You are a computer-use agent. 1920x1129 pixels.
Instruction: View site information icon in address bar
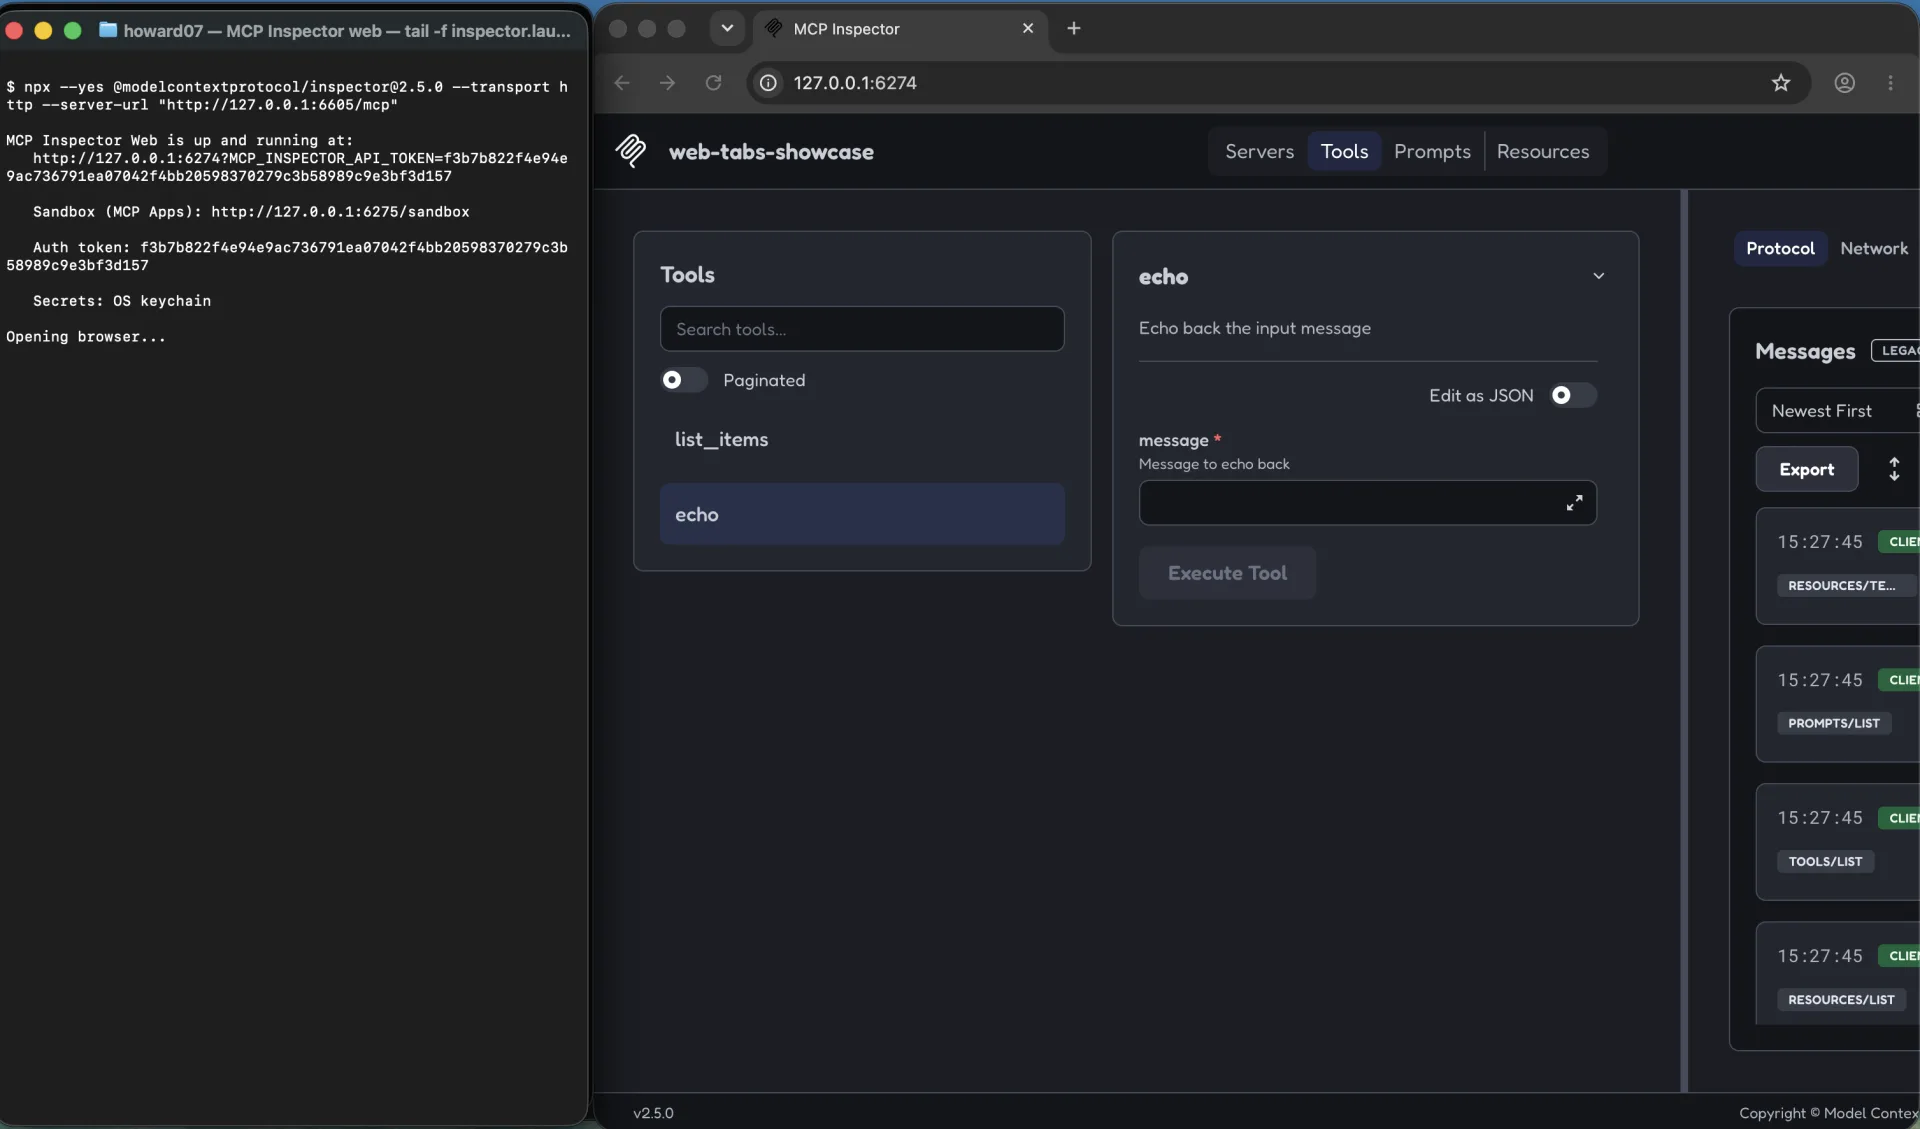pos(768,83)
